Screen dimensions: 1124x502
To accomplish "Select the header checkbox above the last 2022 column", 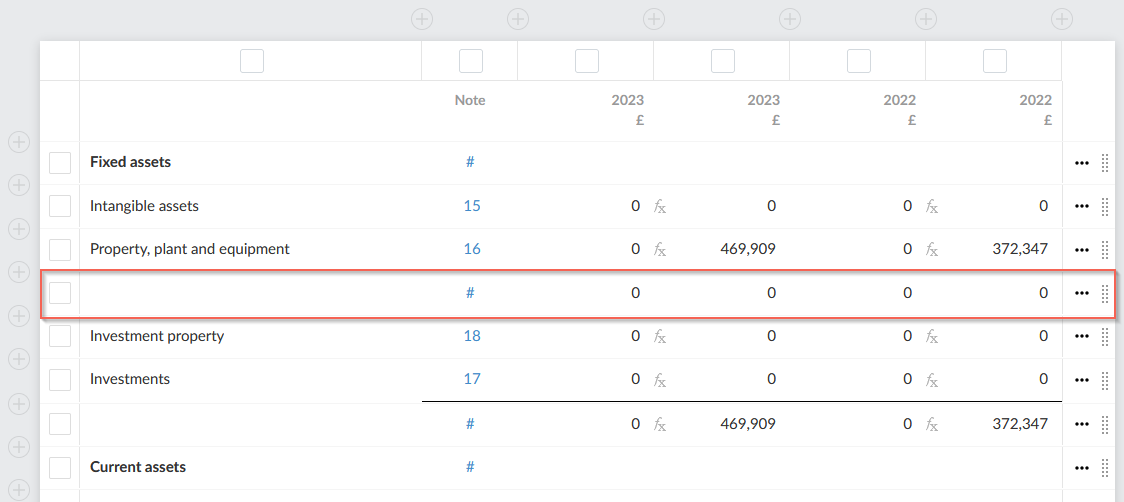I will 995,61.
